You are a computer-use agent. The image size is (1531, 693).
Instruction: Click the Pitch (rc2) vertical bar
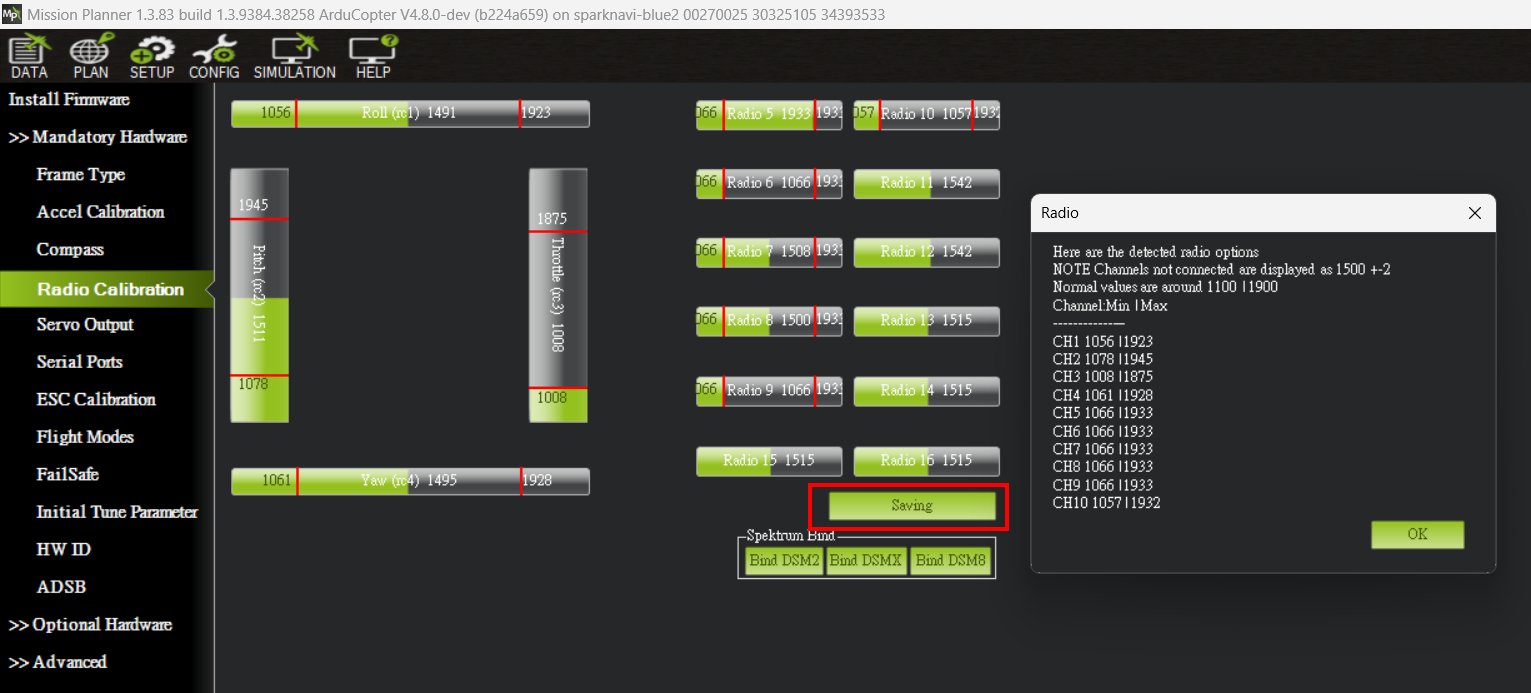pos(259,295)
